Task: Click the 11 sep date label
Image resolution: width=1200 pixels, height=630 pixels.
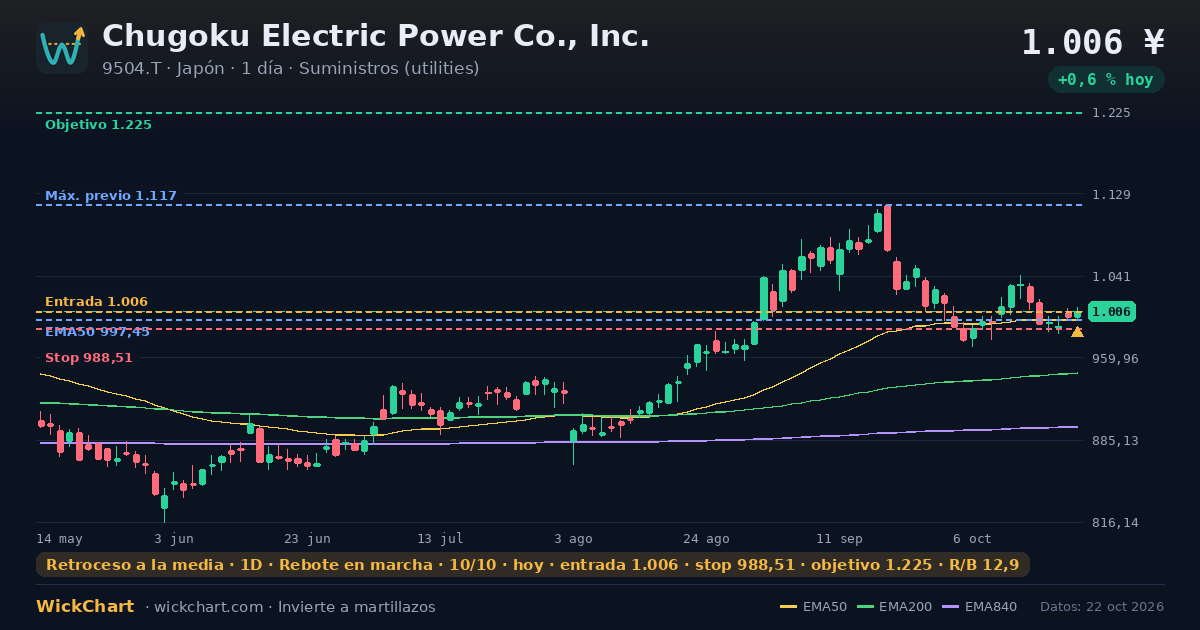Action: pyautogui.click(x=839, y=538)
